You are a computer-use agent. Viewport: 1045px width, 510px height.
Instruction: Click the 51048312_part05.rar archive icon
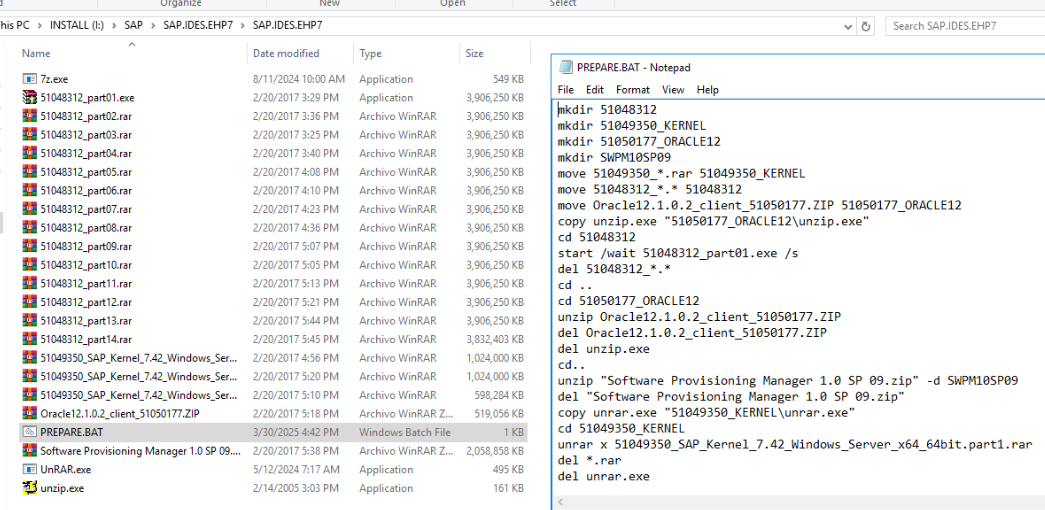point(29,172)
